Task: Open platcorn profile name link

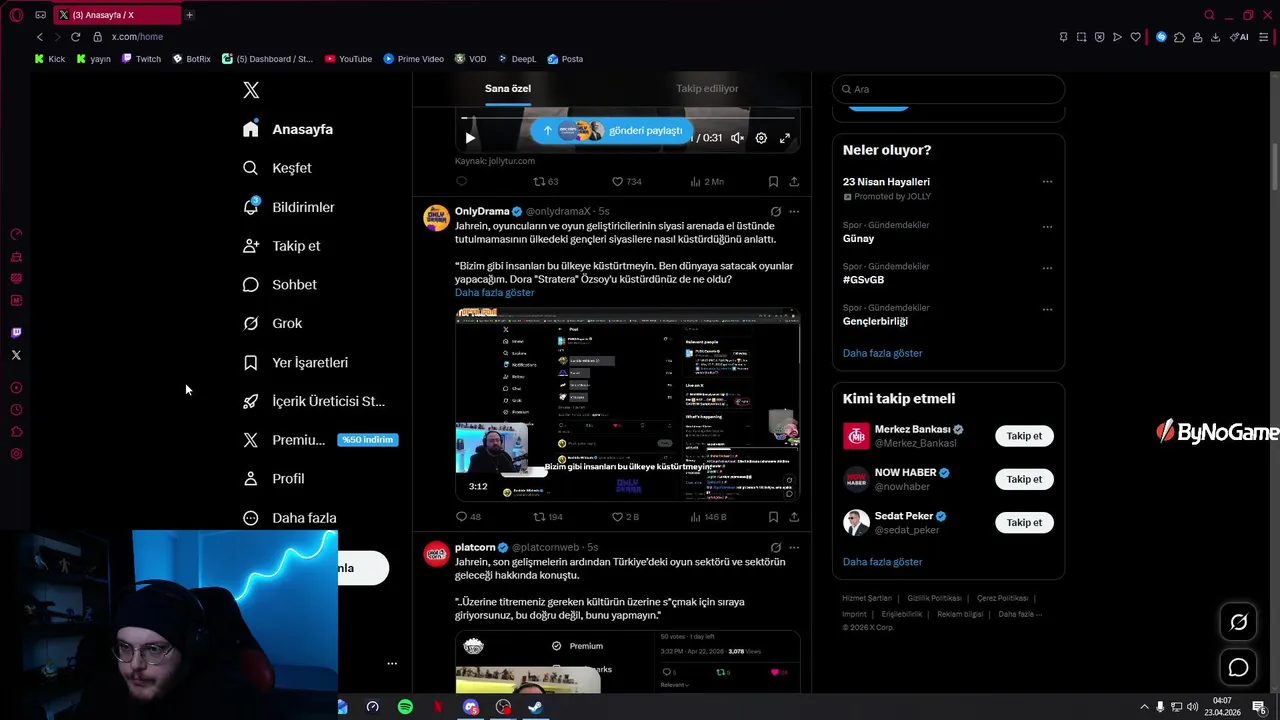Action: point(475,548)
